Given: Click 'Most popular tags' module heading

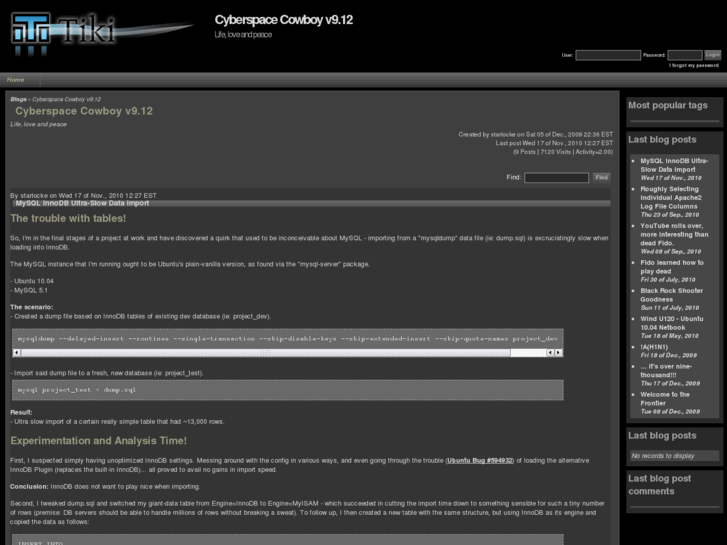Looking at the screenshot, I should [668, 105].
